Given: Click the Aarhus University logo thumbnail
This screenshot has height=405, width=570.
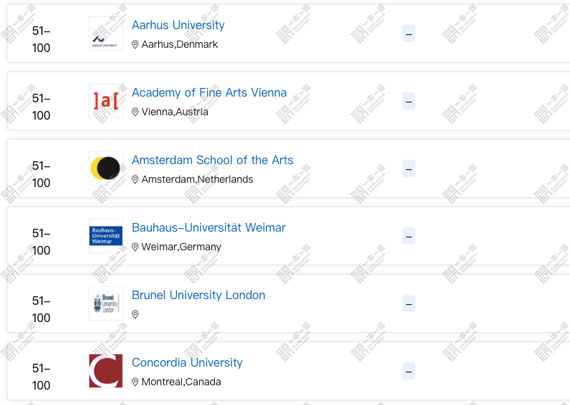Looking at the screenshot, I should click(105, 33).
